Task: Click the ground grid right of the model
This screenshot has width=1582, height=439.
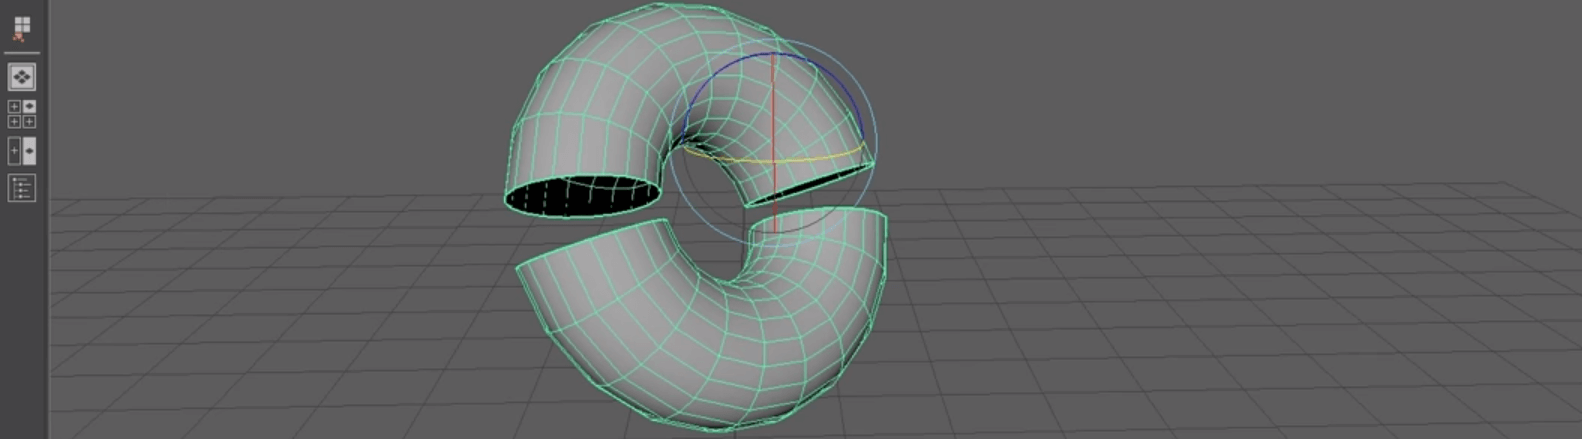Action: click(1200, 300)
